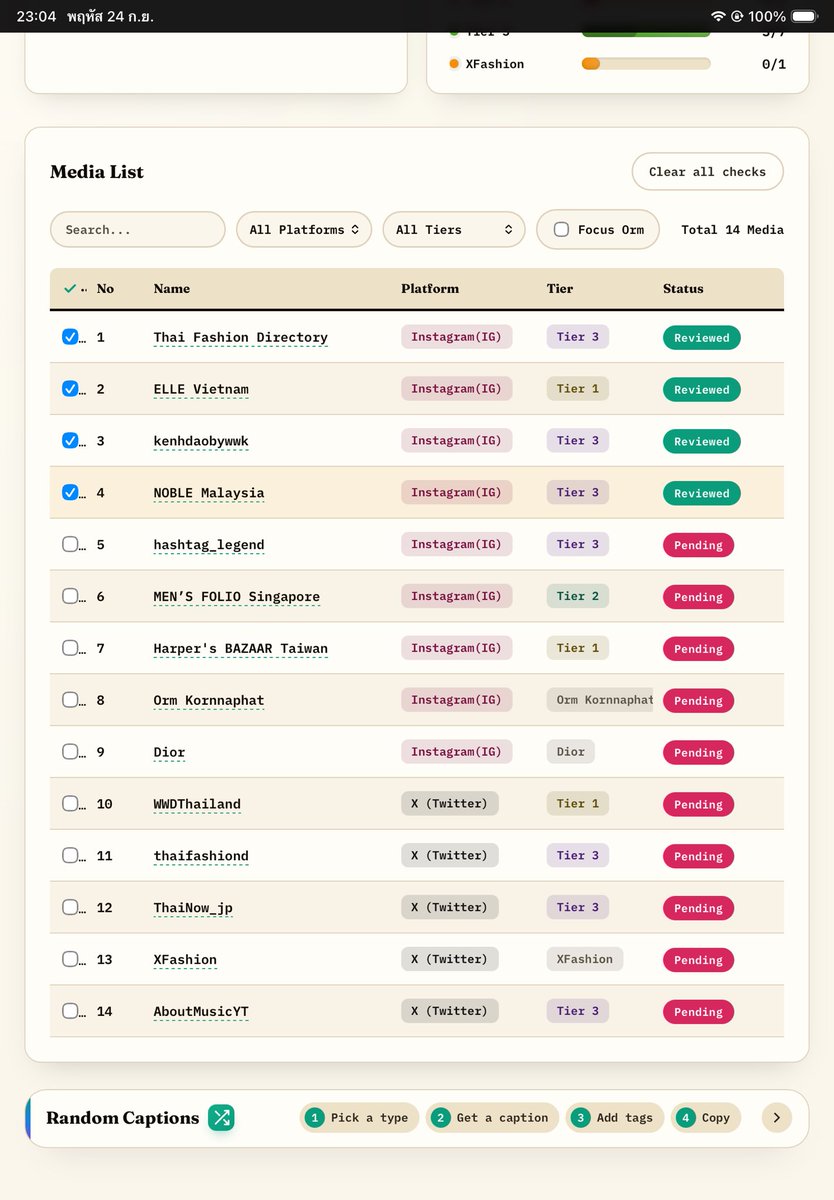
Task: Open the Dior name link
Action: pyautogui.click(x=169, y=753)
